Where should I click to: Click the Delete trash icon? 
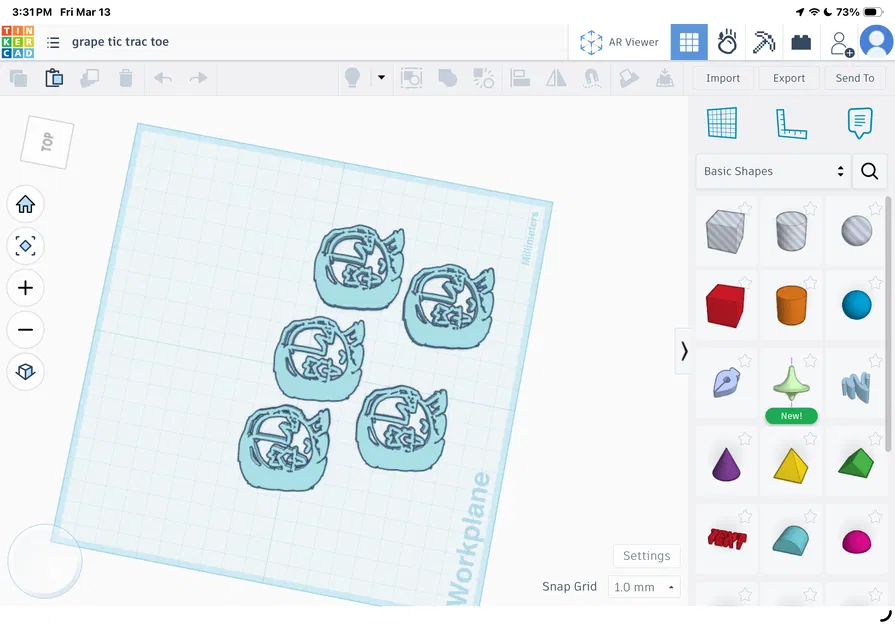(x=126, y=78)
